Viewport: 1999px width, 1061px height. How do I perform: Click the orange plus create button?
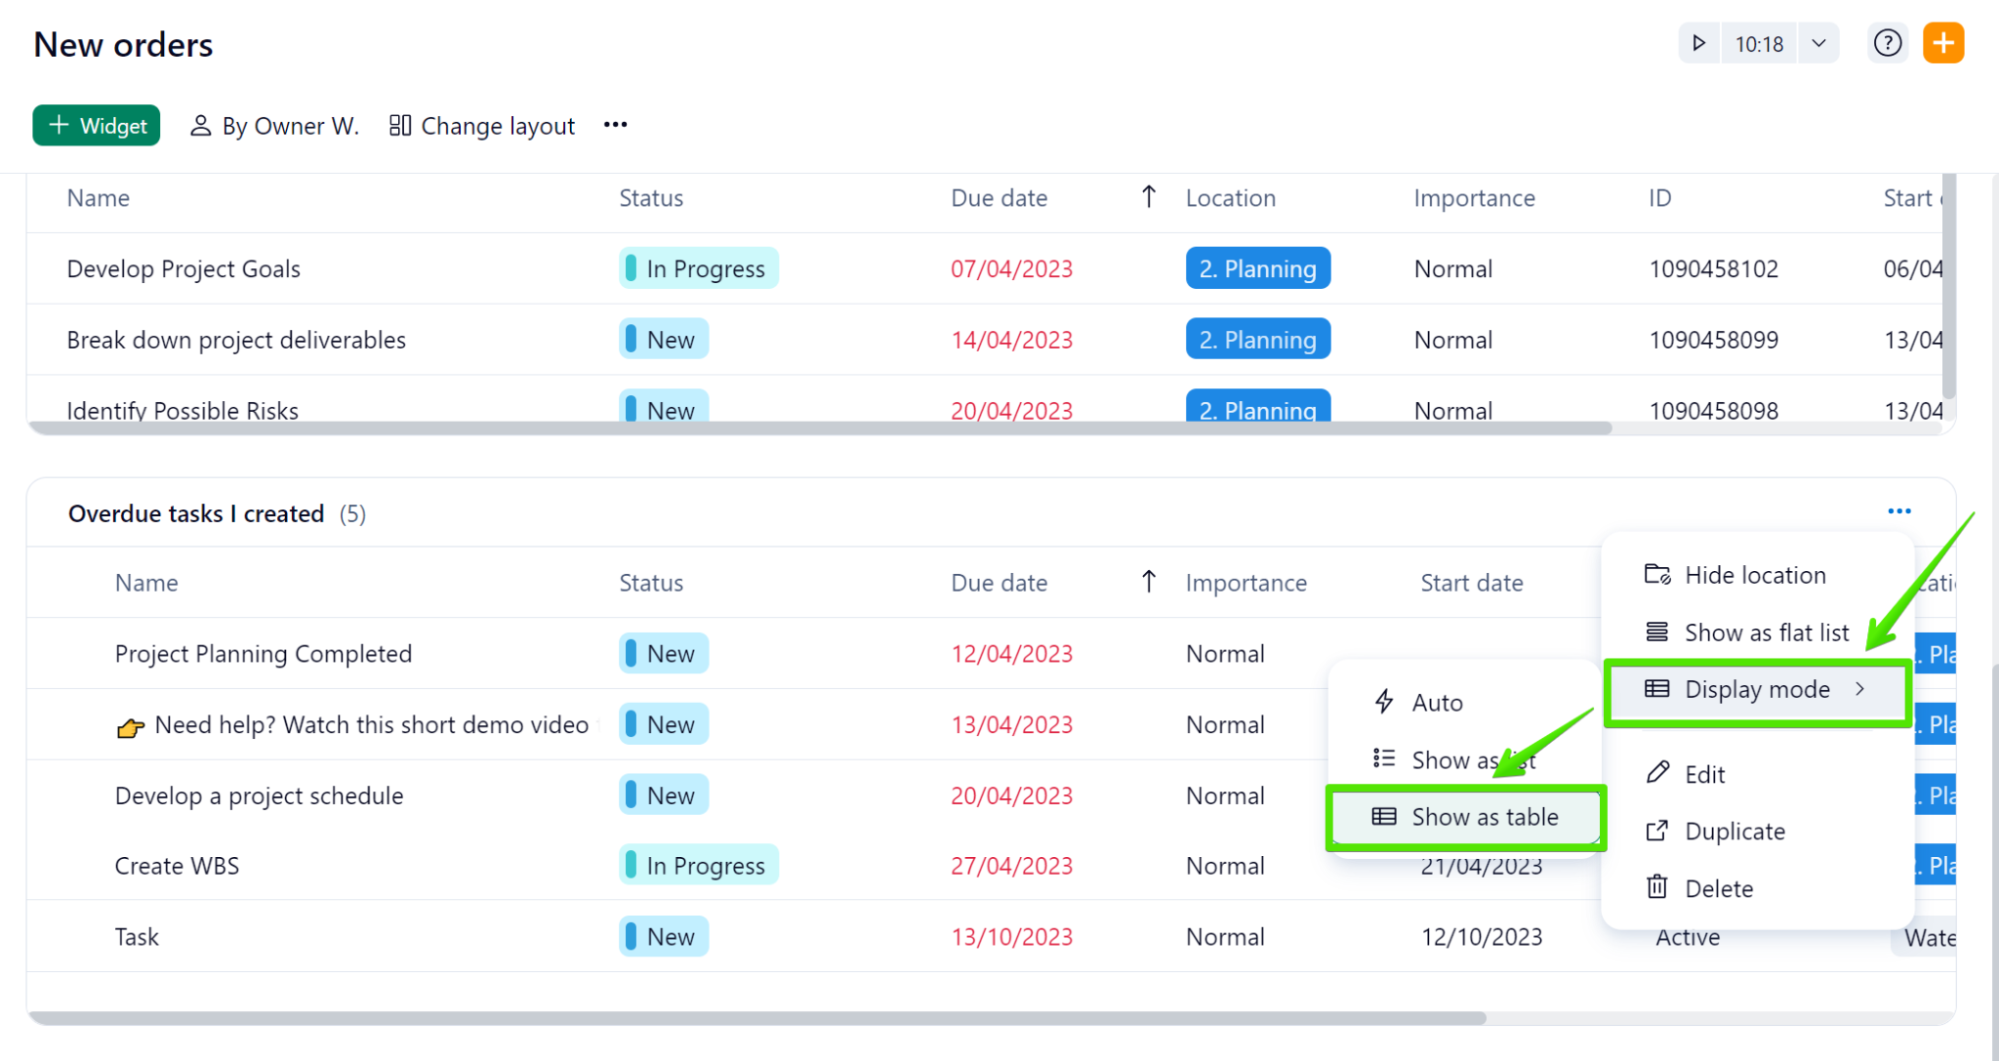click(x=1944, y=43)
